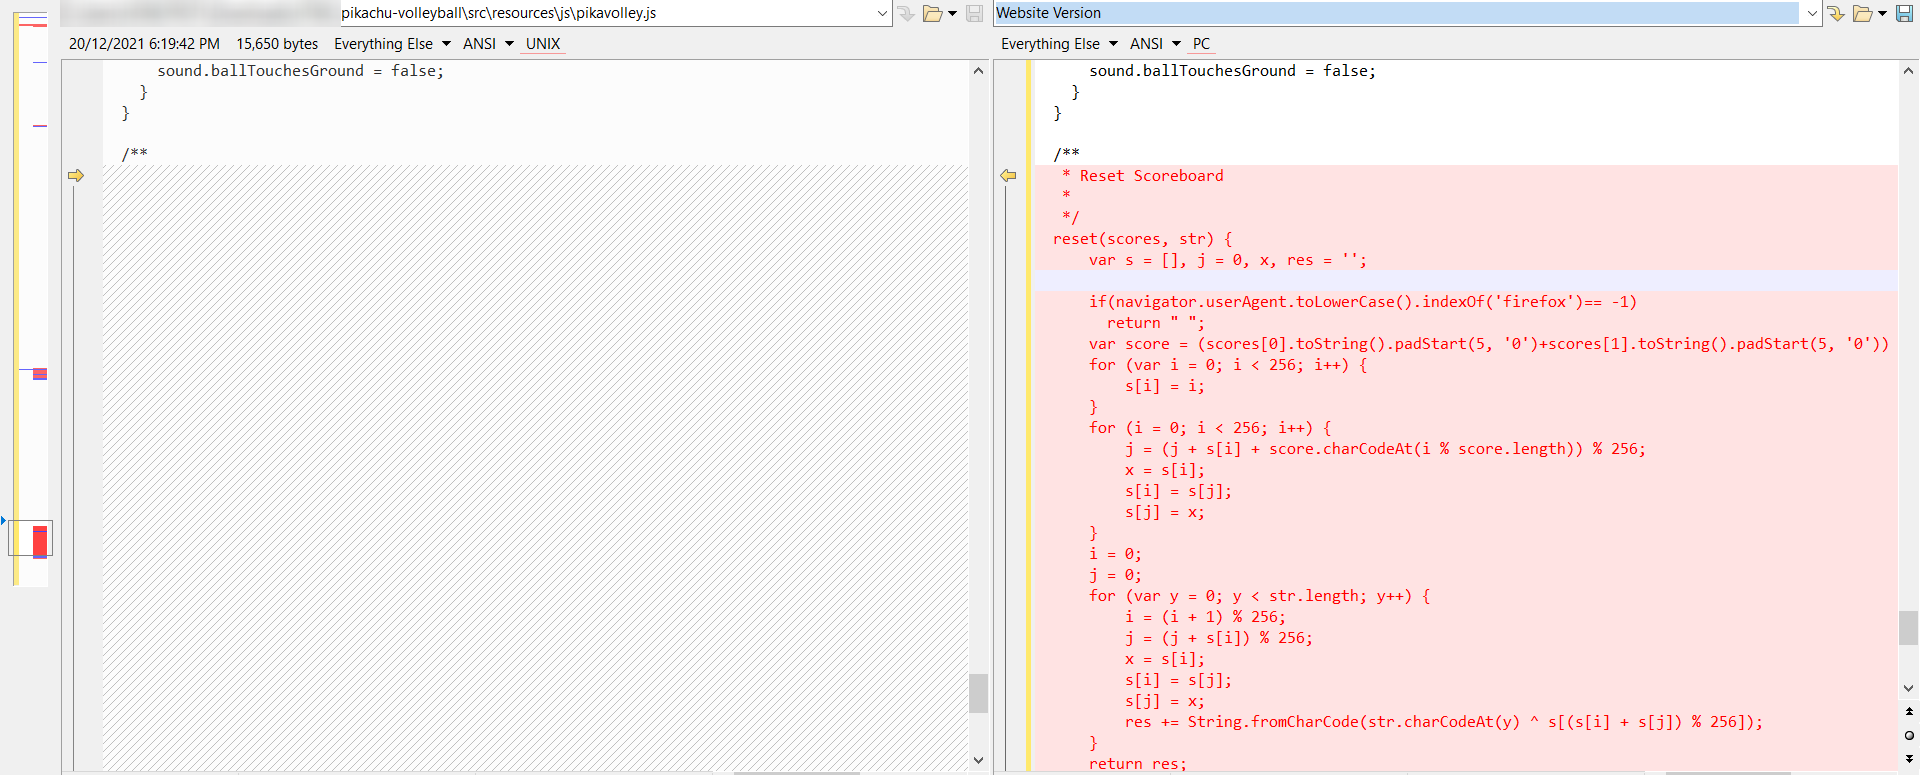Click right pane reload file arrow icon
This screenshot has width=1920, height=775.
coord(1836,13)
